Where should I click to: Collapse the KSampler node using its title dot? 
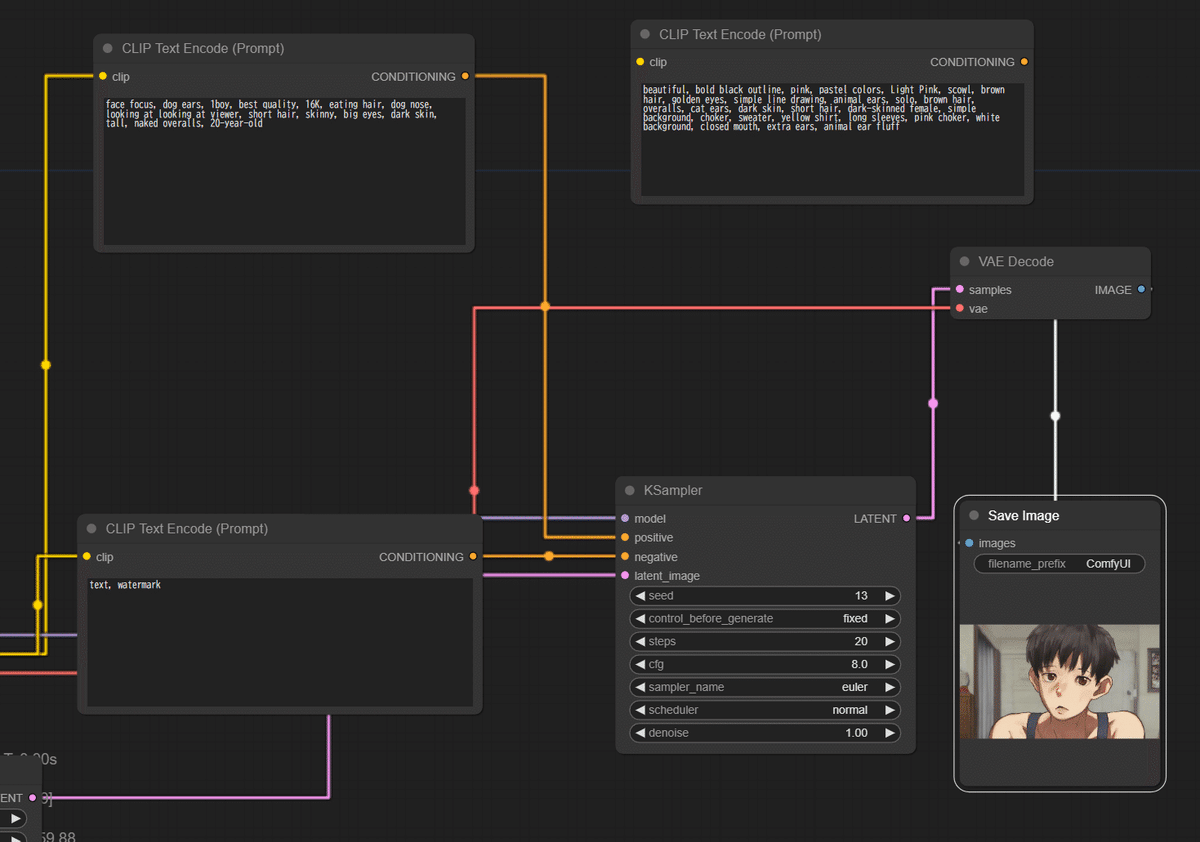pos(630,491)
